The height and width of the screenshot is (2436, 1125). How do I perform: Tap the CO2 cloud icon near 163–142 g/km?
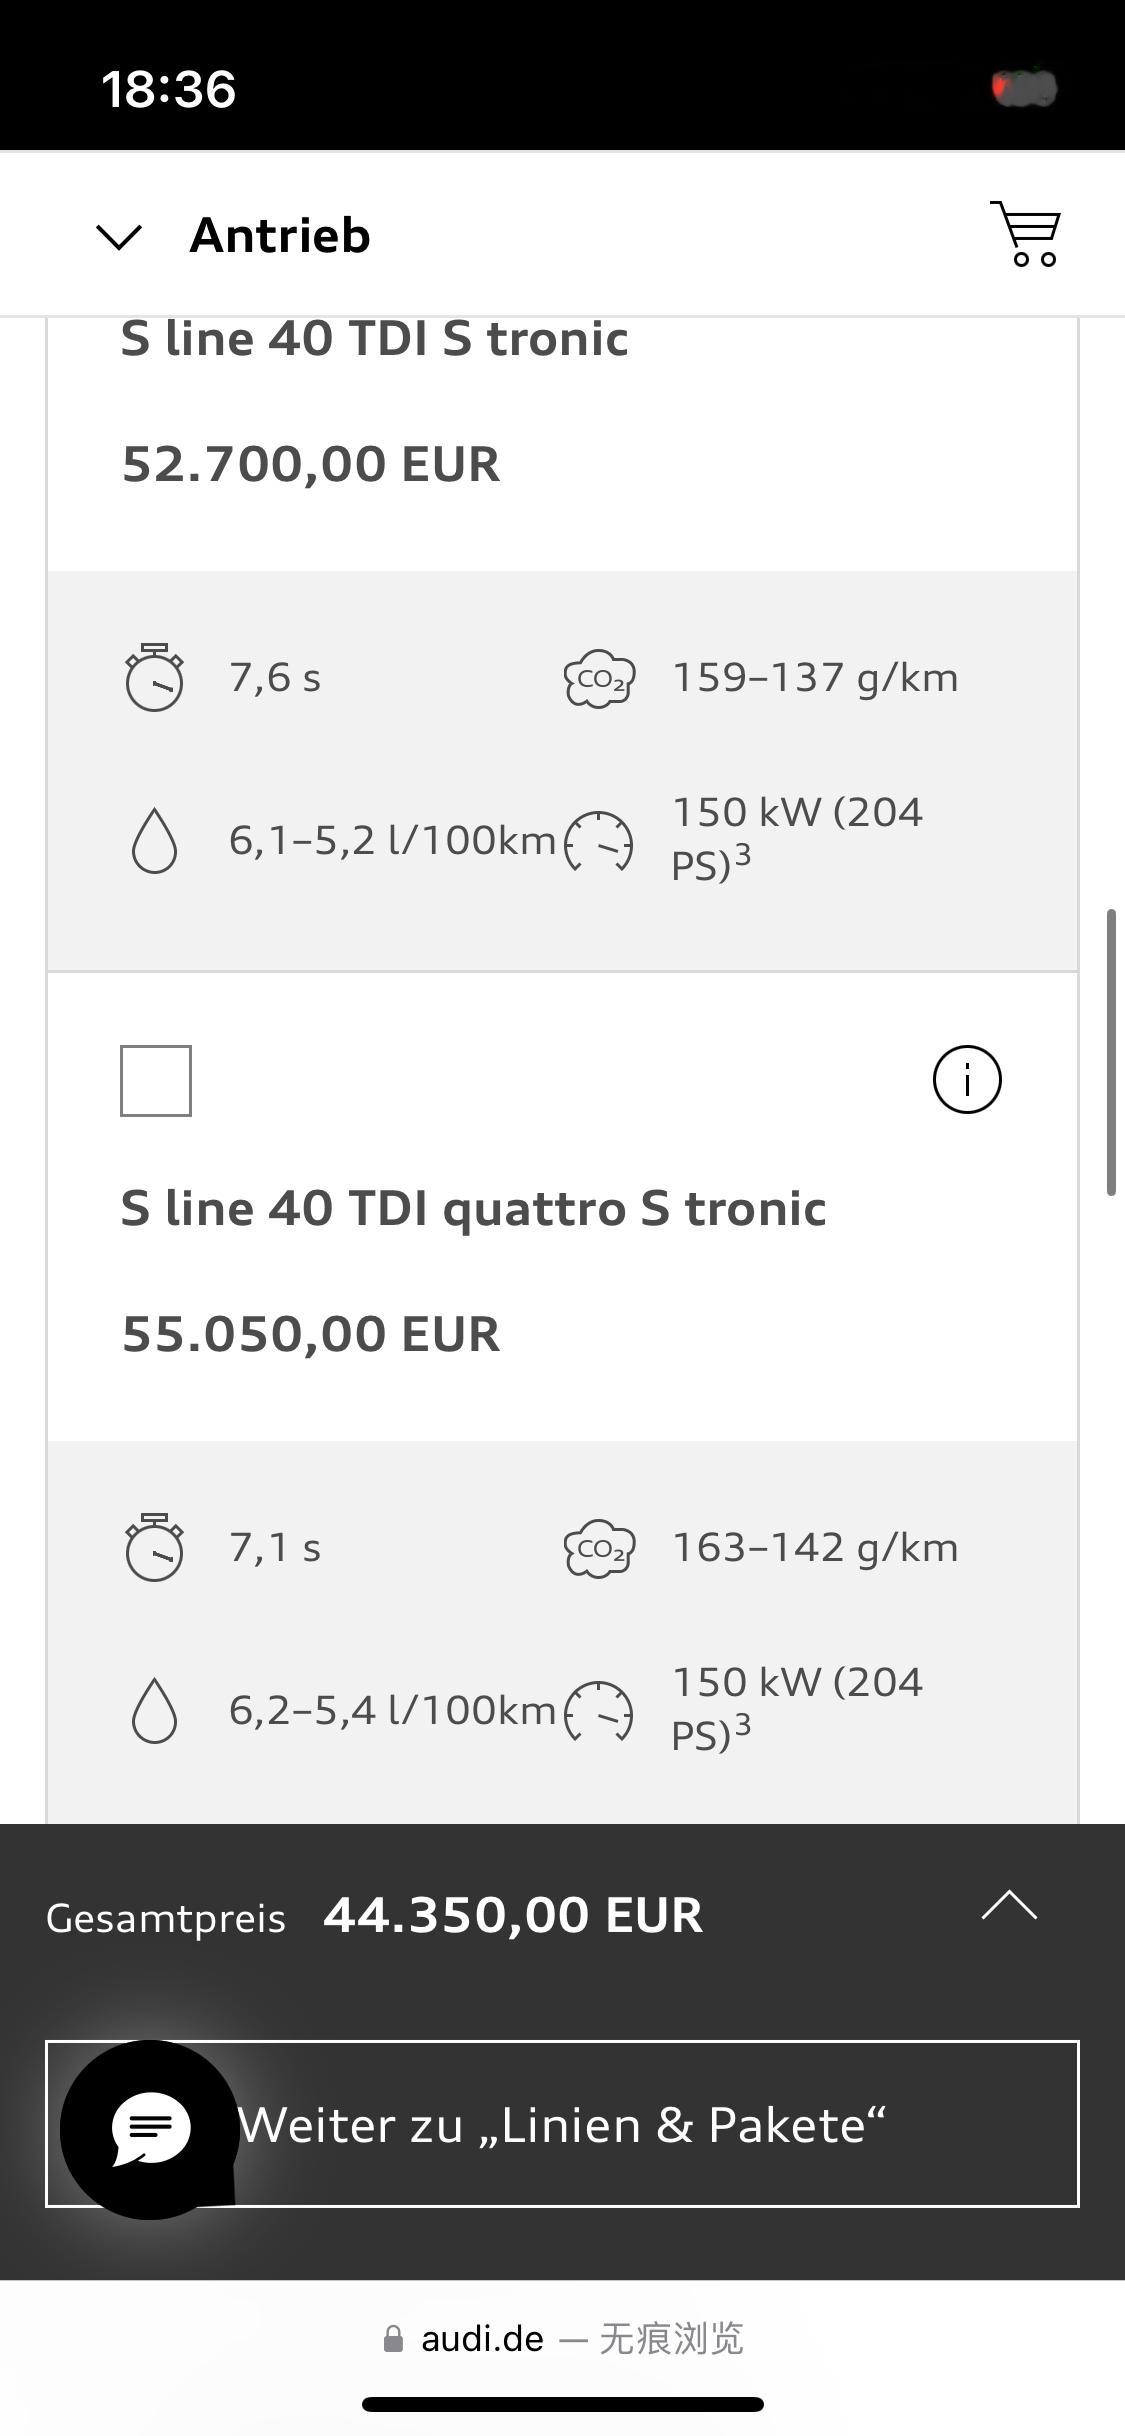click(599, 1548)
